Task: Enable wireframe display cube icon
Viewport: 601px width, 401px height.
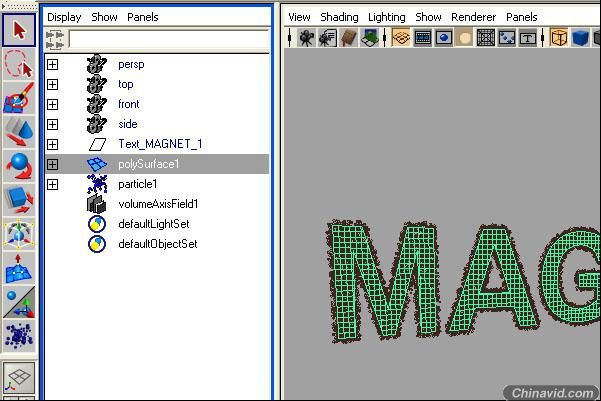Action: (x=559, y=38)
